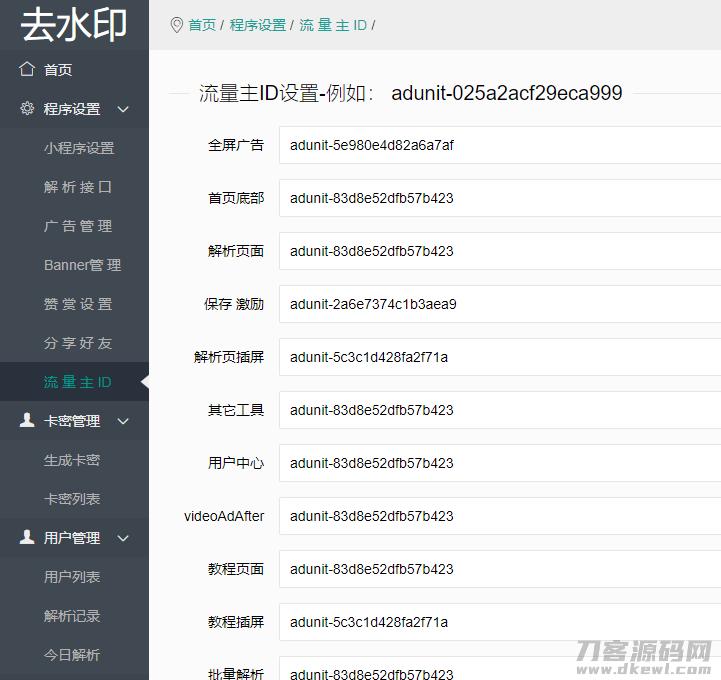The height and width of the screenshot is (680, 721).
Task: Select the 解析页插屏 input box
Action: 500,357
